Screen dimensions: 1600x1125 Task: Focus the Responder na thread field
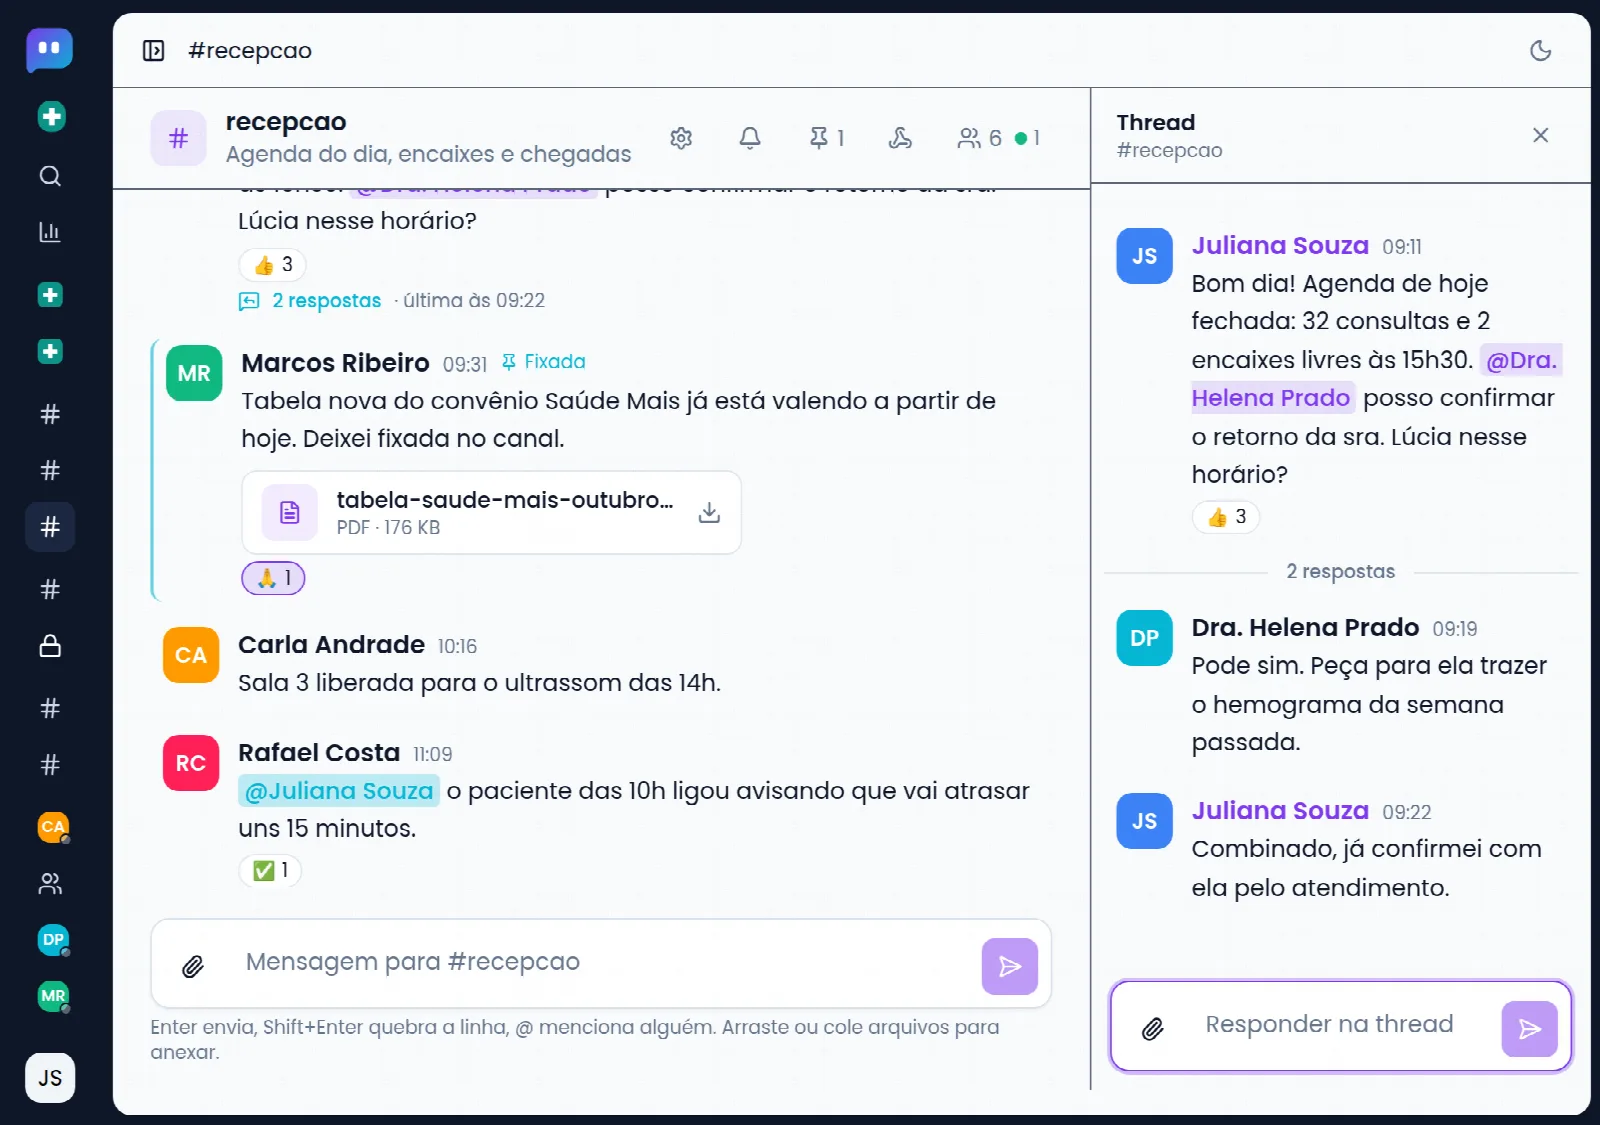click(x=1340, y=1025)
